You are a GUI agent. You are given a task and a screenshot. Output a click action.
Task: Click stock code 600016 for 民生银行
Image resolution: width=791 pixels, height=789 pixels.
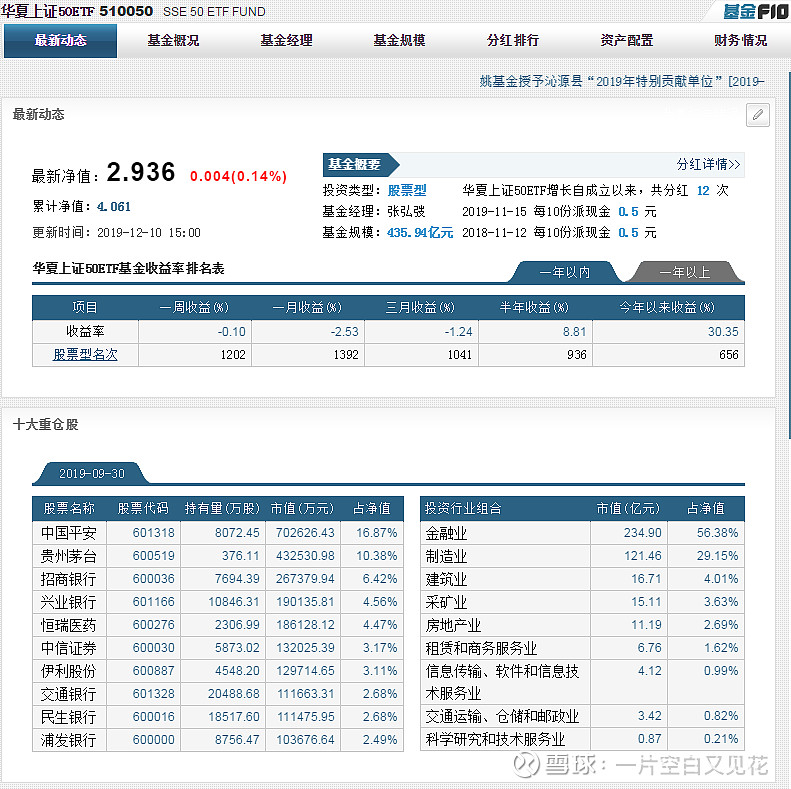[x=153, y=716]
